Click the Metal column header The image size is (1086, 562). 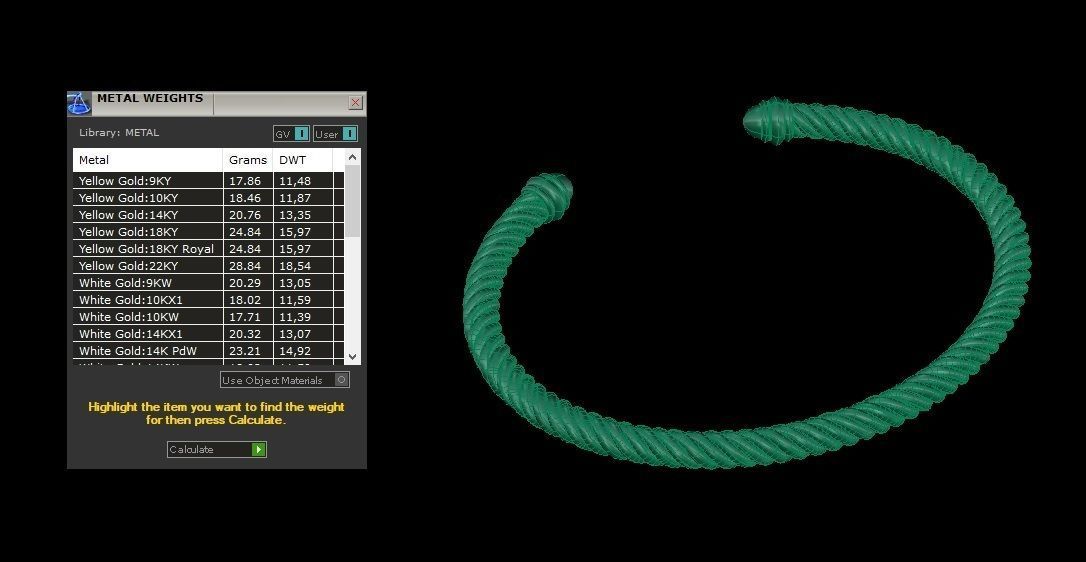tap(148, 160)
